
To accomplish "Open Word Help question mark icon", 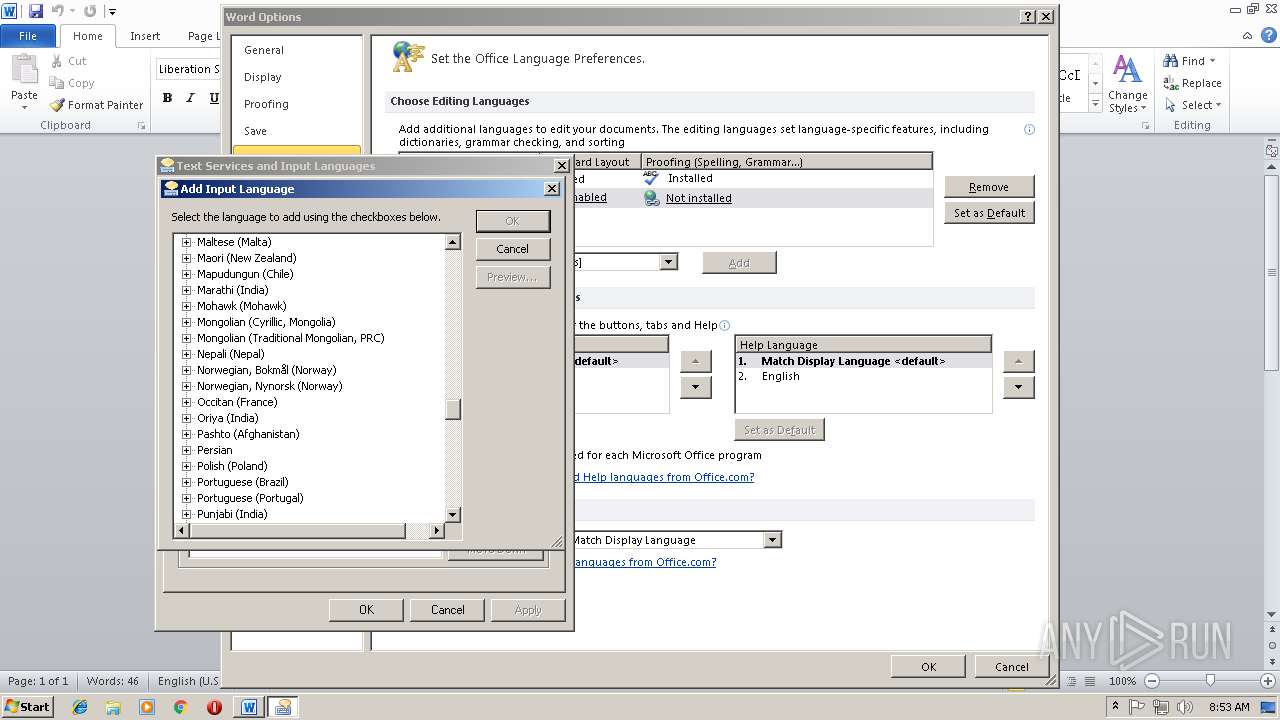I will pos(1269,35).
